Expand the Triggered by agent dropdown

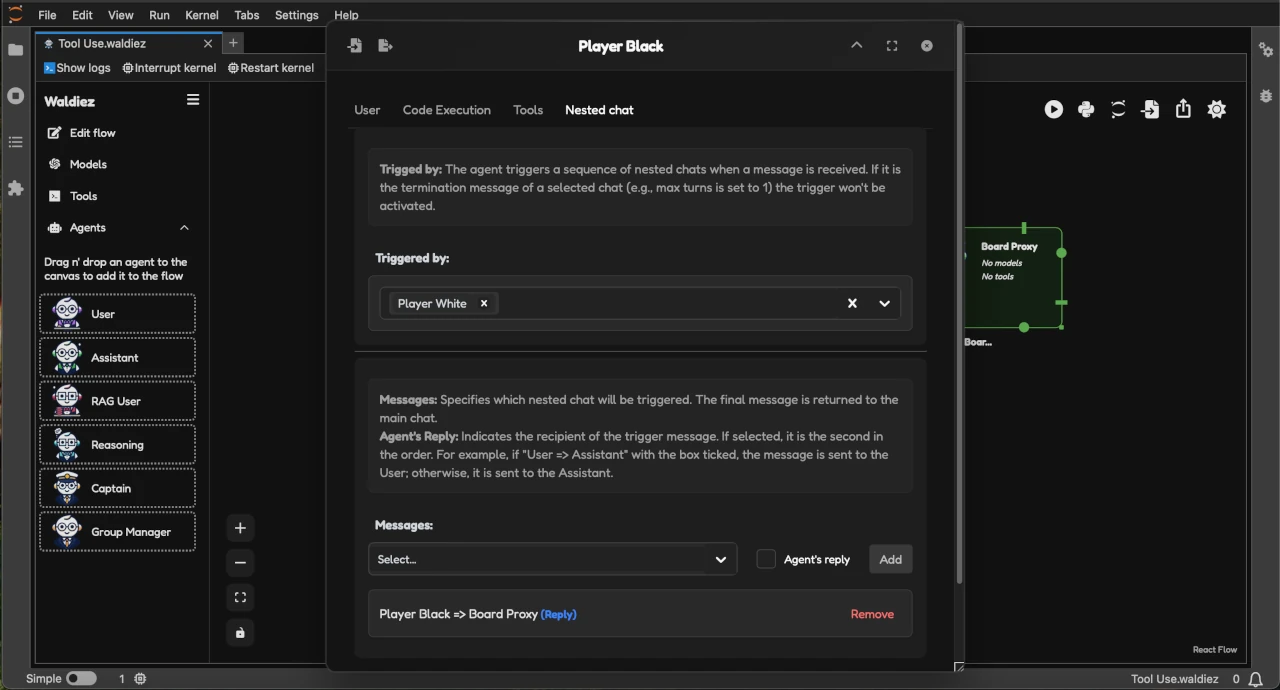pos(884,303)
